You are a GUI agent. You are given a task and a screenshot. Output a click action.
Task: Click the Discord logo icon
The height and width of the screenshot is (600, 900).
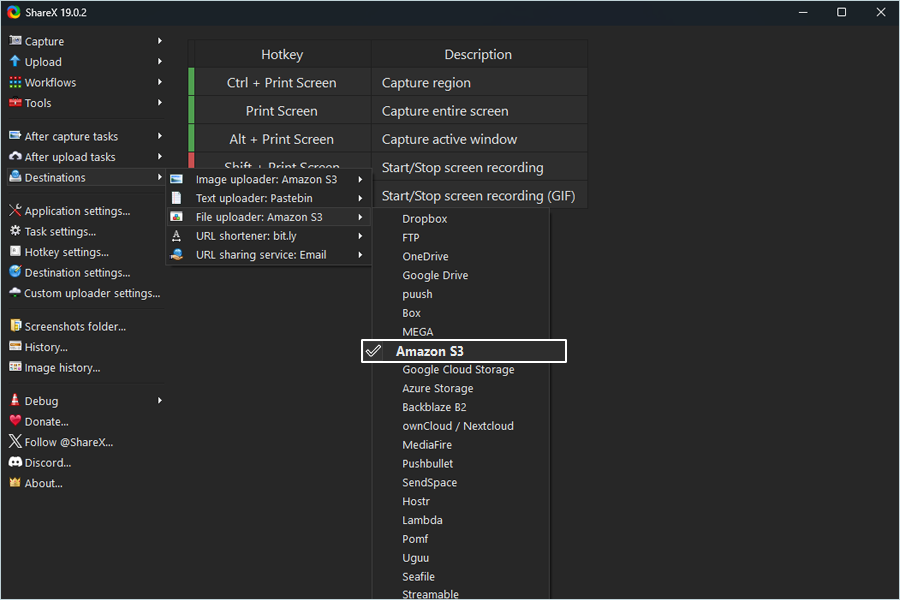click(15, 462)
